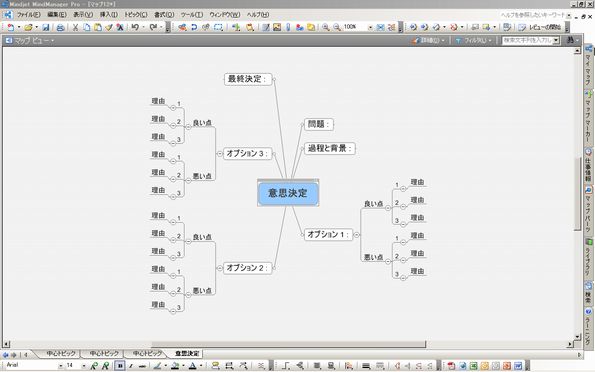Click the Print icon in the toolbar
The width and height of the screenshot is (595, 372).
[x=60, y=27]
